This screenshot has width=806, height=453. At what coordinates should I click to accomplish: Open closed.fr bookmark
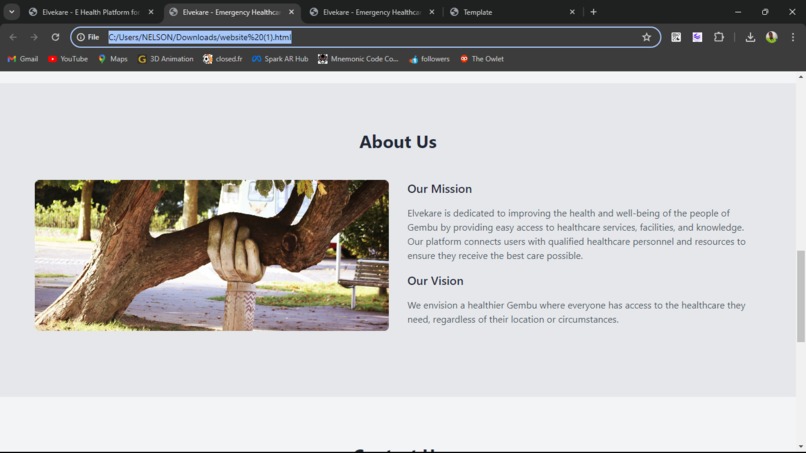tap(223, 59)
